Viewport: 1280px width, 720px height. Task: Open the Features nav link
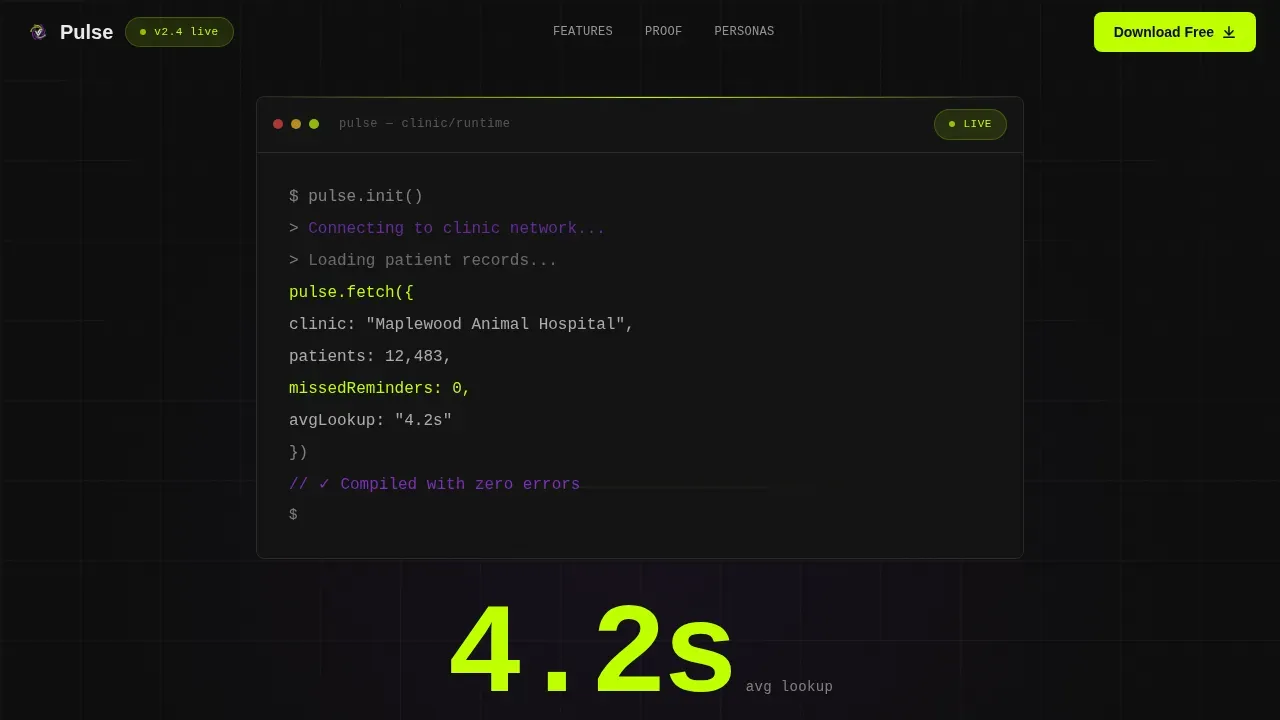tap(583, 32)
